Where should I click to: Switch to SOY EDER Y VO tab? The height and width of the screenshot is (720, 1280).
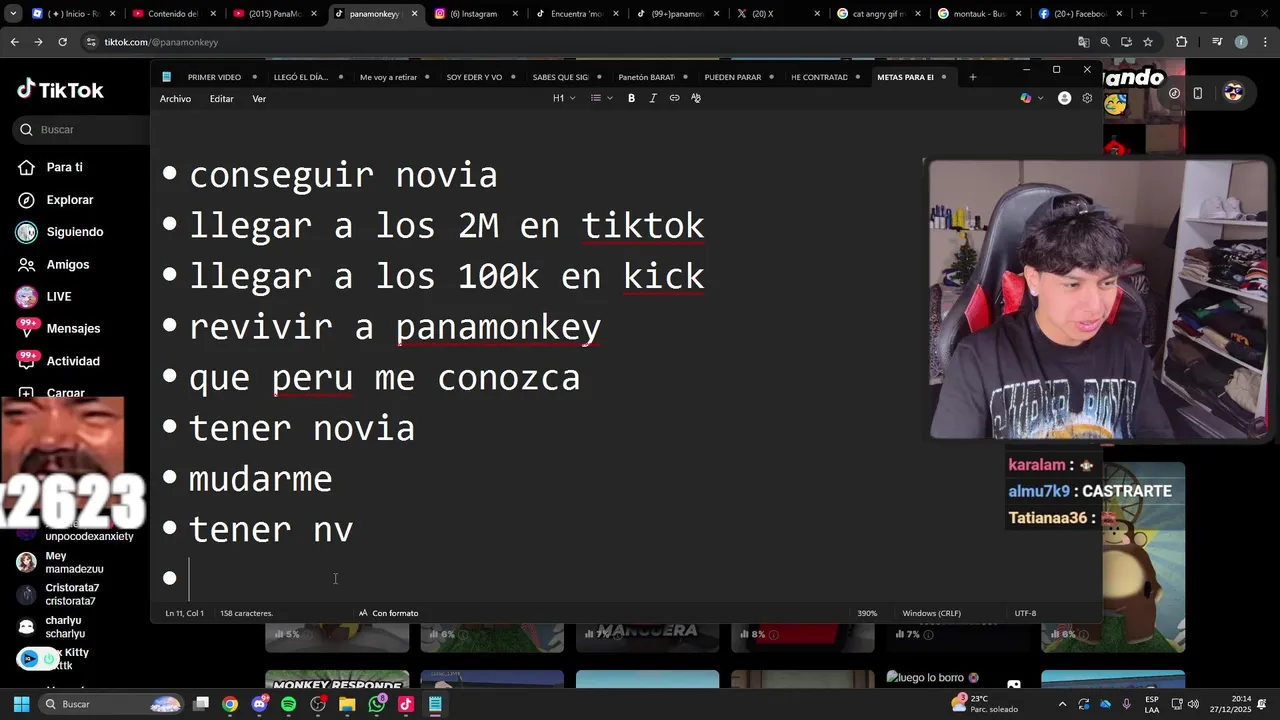[474, 77]
